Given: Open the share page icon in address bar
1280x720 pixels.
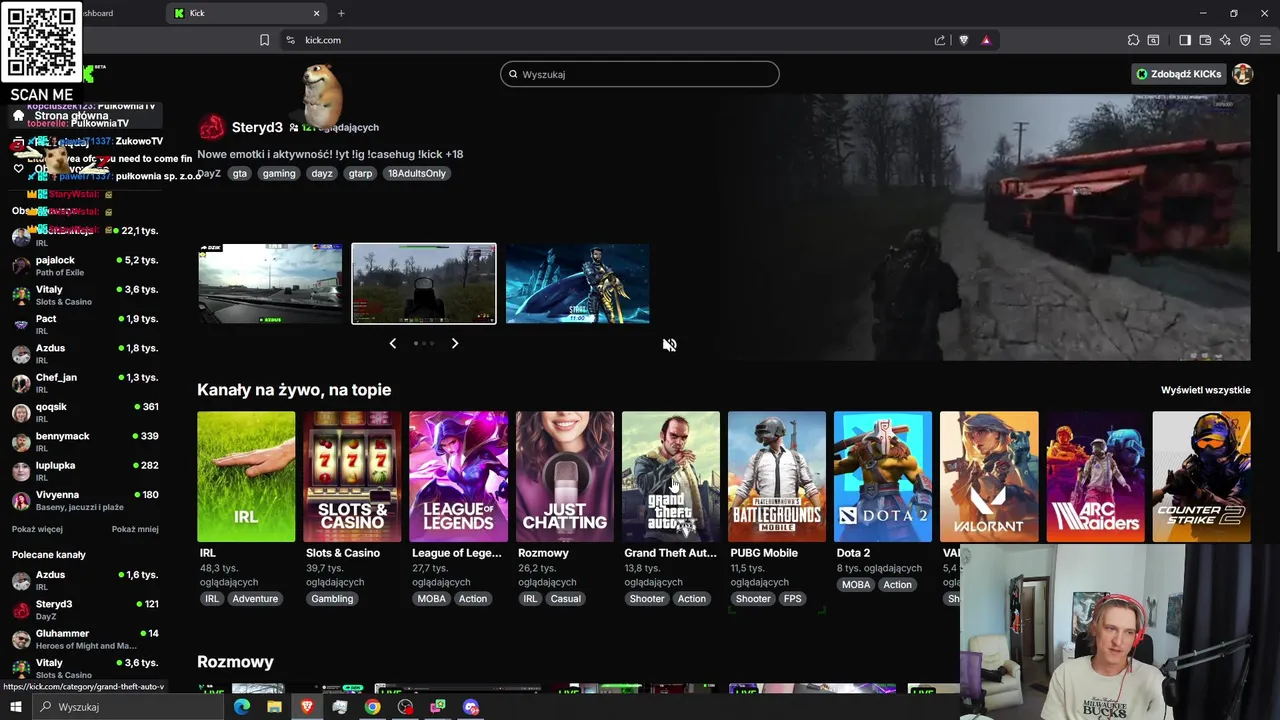Looking at the screenshot, I should 940,40.
